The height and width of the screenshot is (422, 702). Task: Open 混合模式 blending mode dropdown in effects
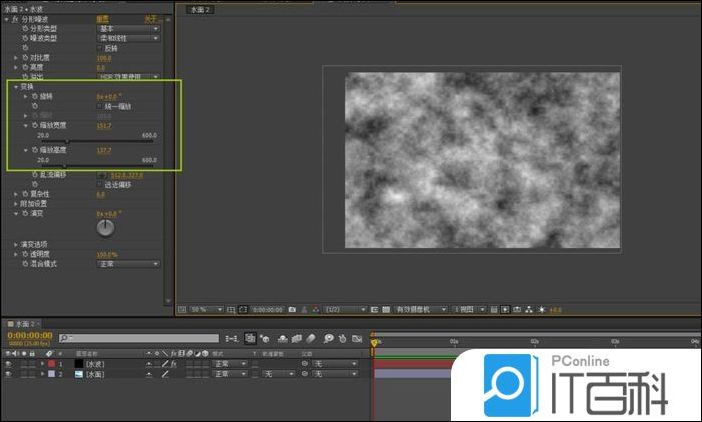click(127, 264)
